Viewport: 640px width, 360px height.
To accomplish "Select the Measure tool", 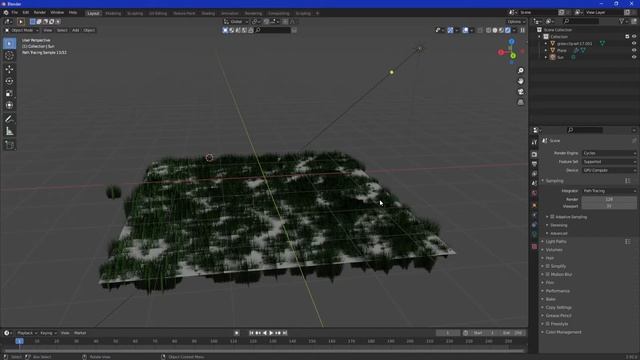I will click(x=9, y=131).
